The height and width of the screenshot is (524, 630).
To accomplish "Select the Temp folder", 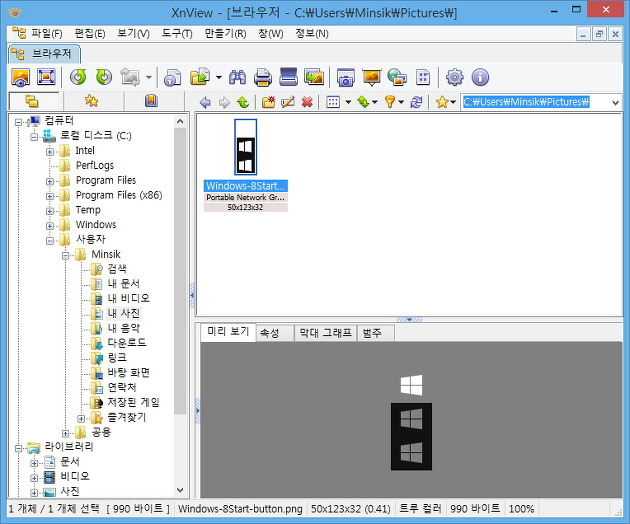I will [x=88, y=210].
